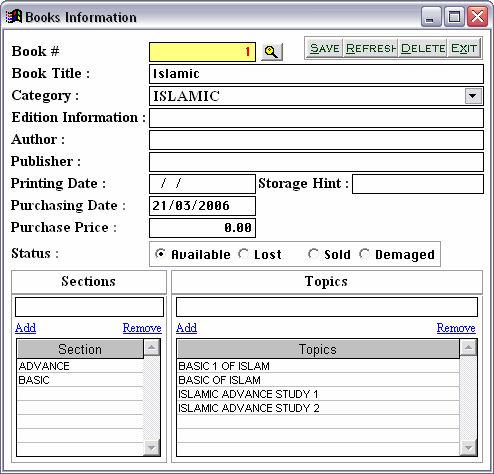Select the ADVANCE row in Section list

pos(80,366)
